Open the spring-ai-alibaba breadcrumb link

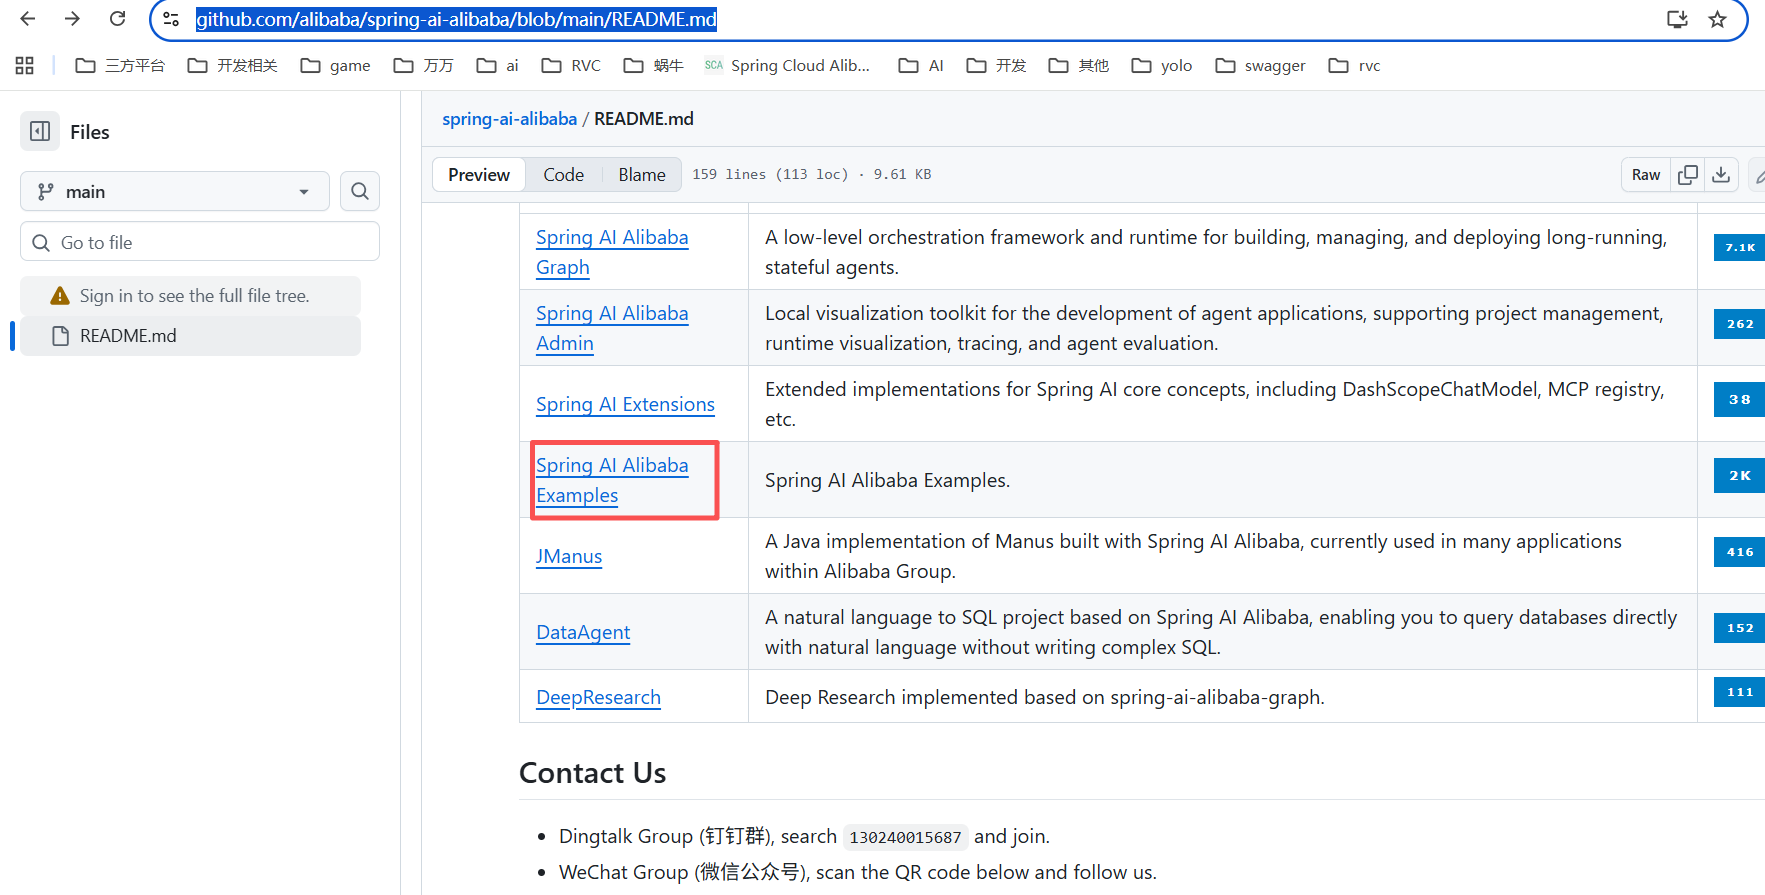click(510, 119)
